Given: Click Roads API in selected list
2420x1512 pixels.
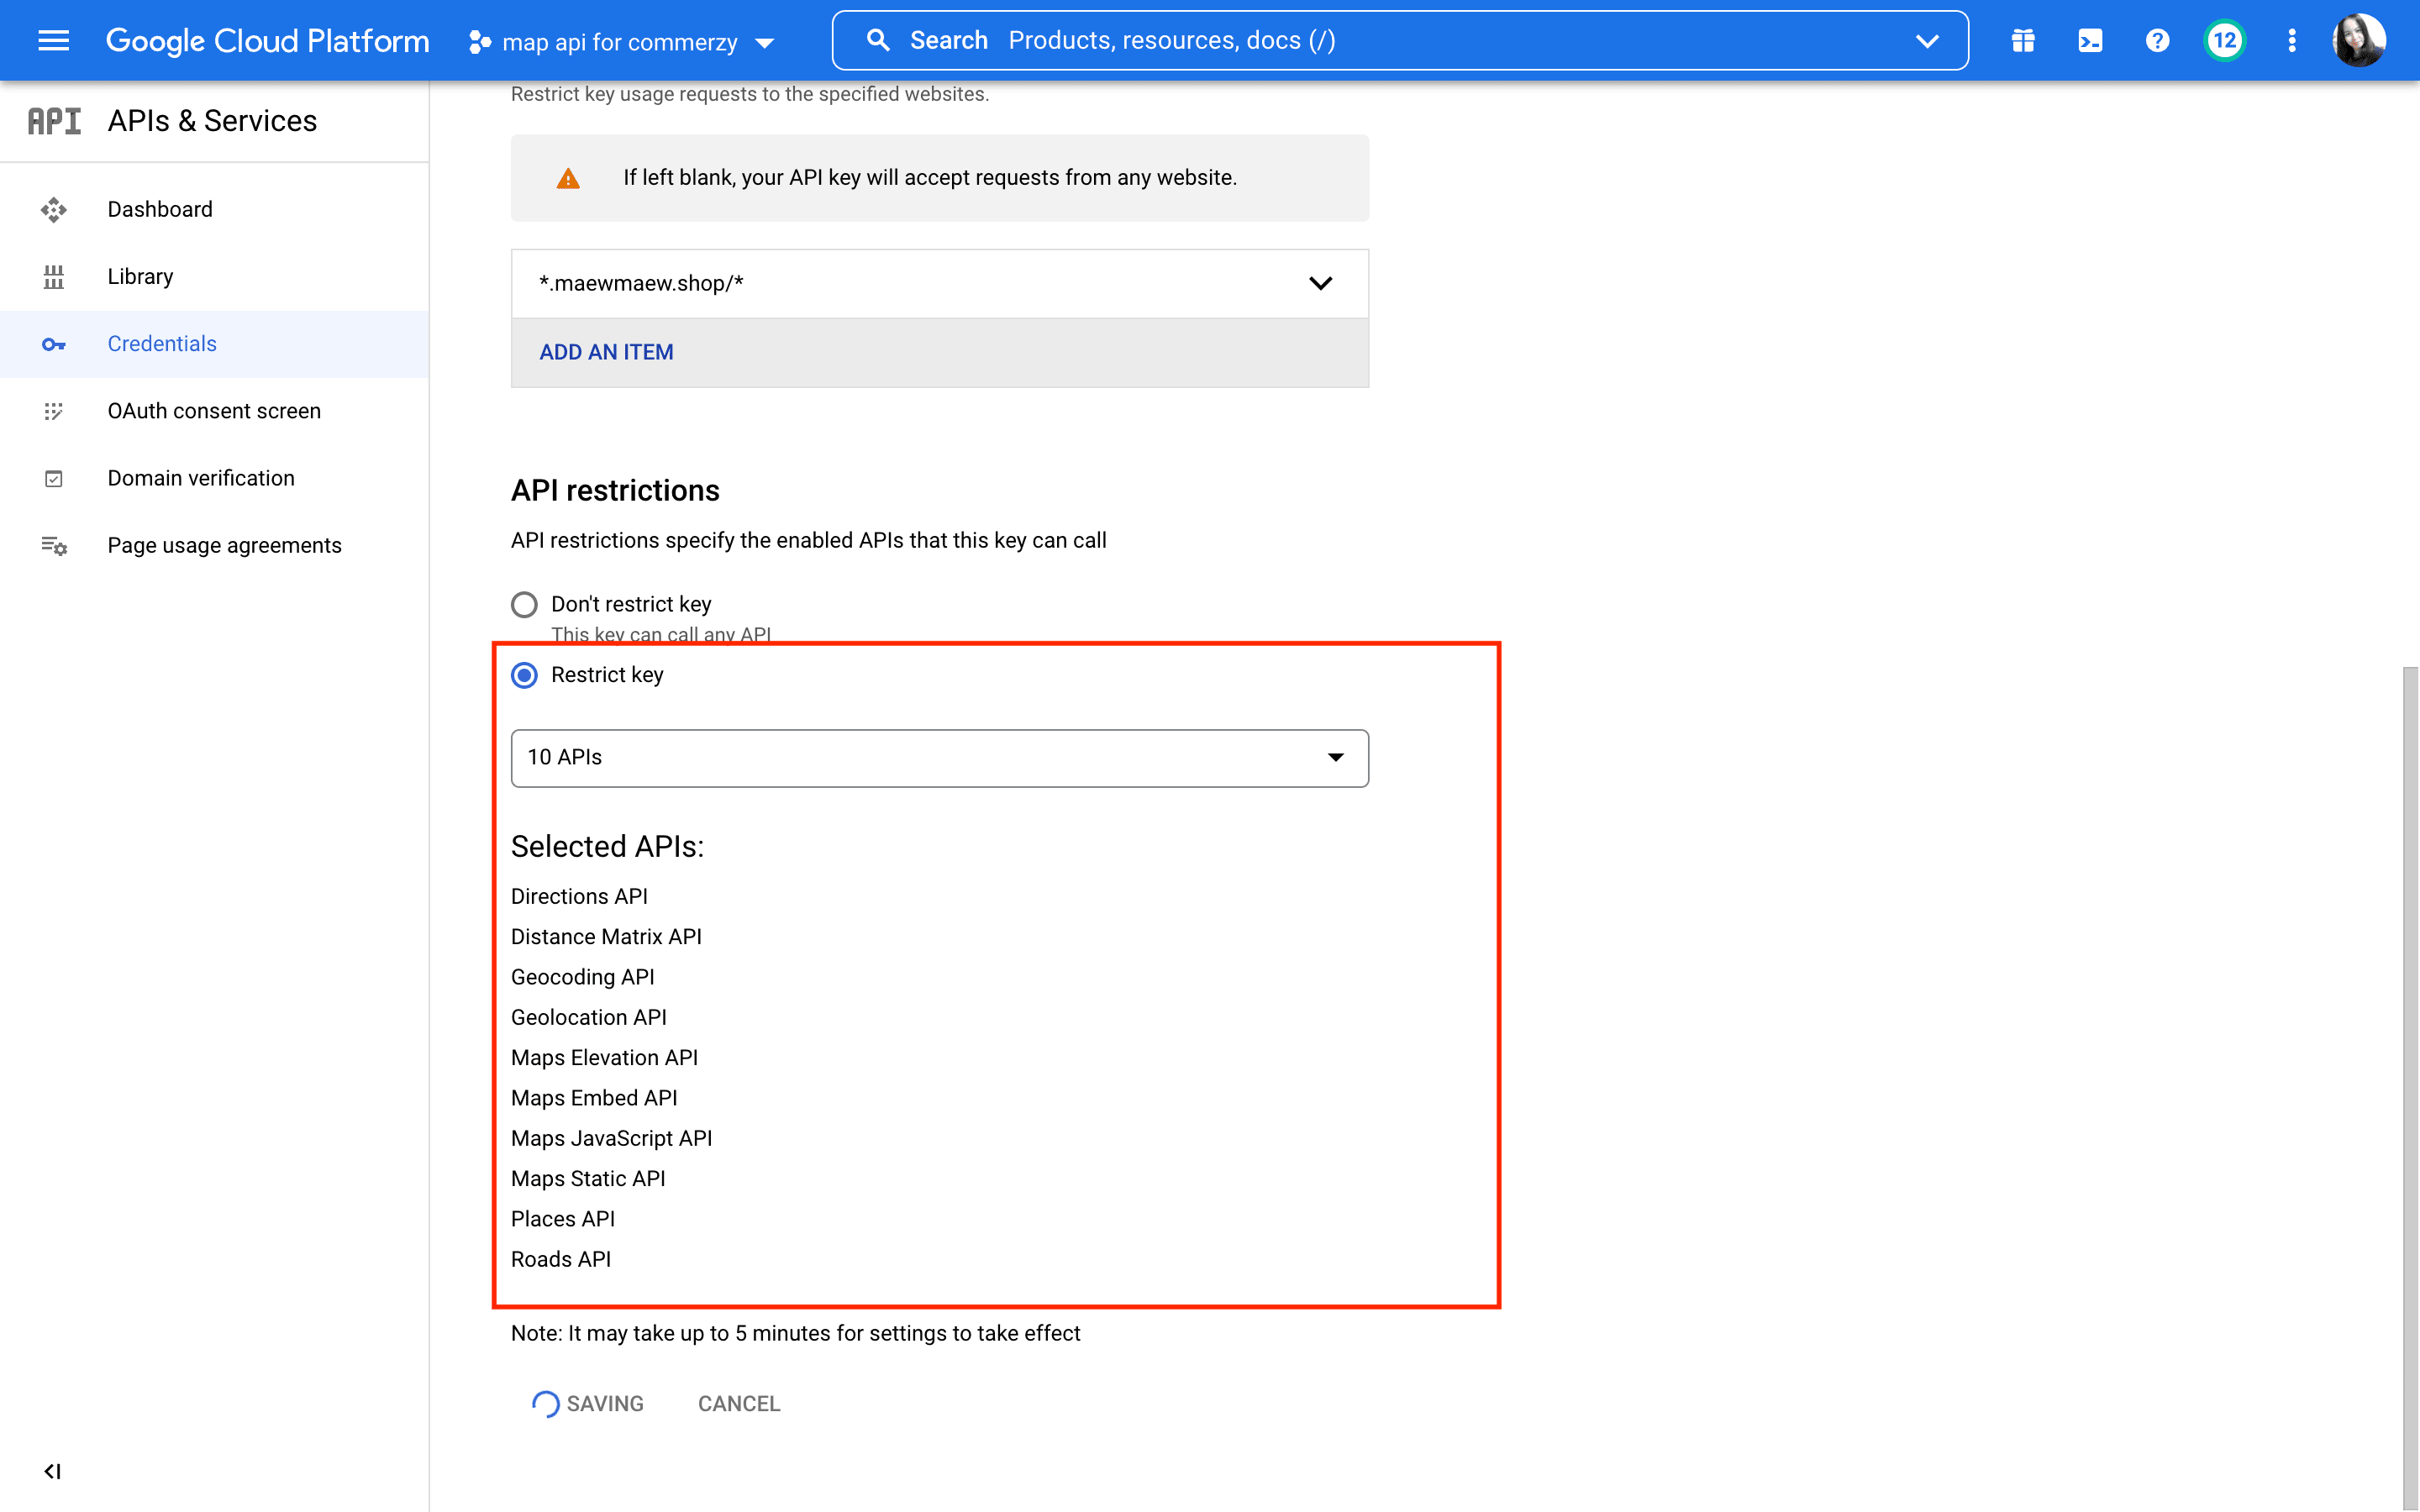Looking at the screenshot, I should (x=560, y=1259).
